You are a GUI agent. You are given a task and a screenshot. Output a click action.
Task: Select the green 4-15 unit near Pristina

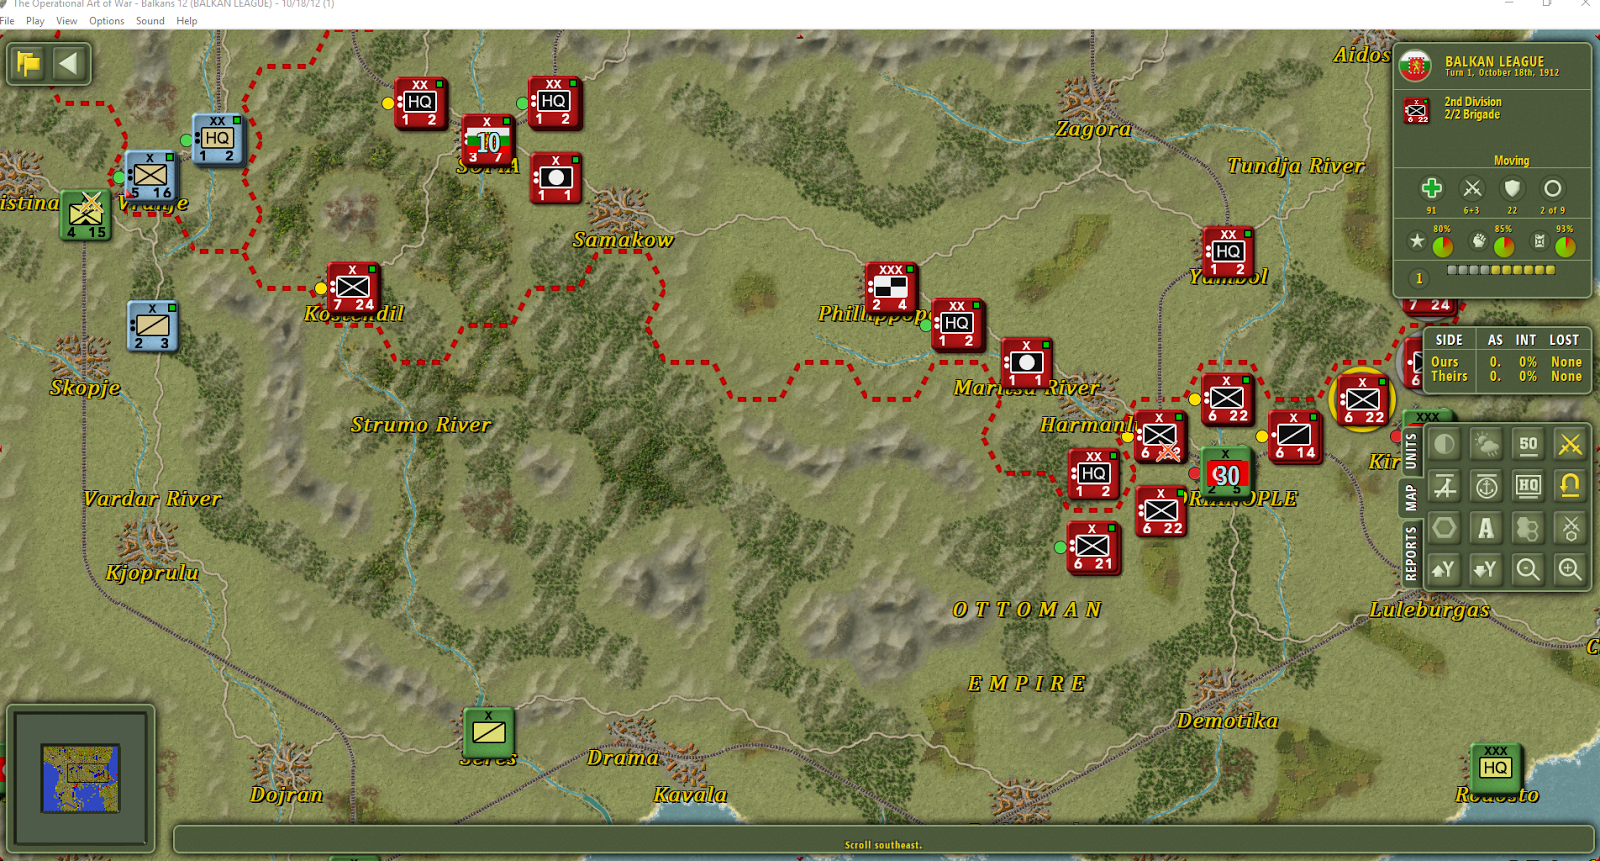click(85, 214)
